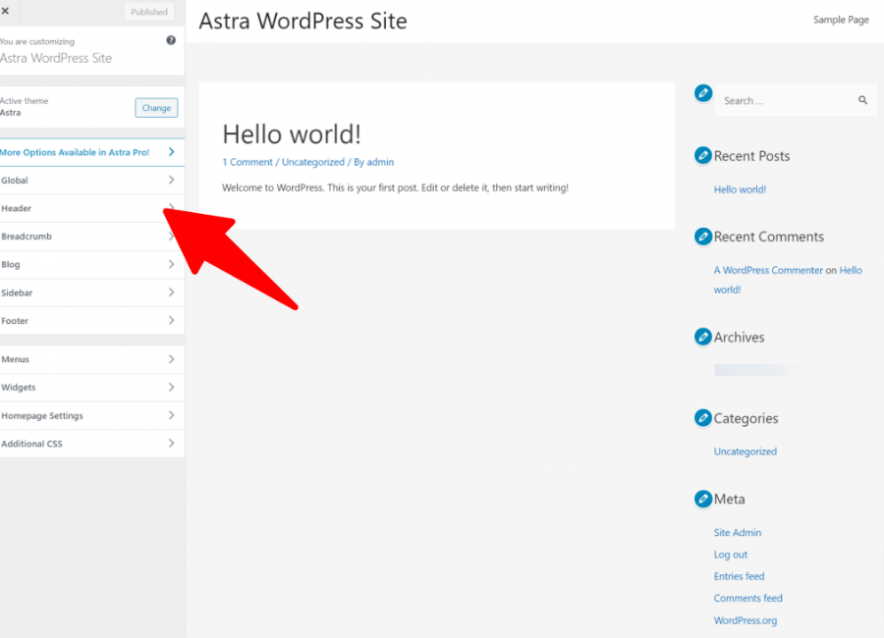Click the magnifier search icon

point(863,100)
